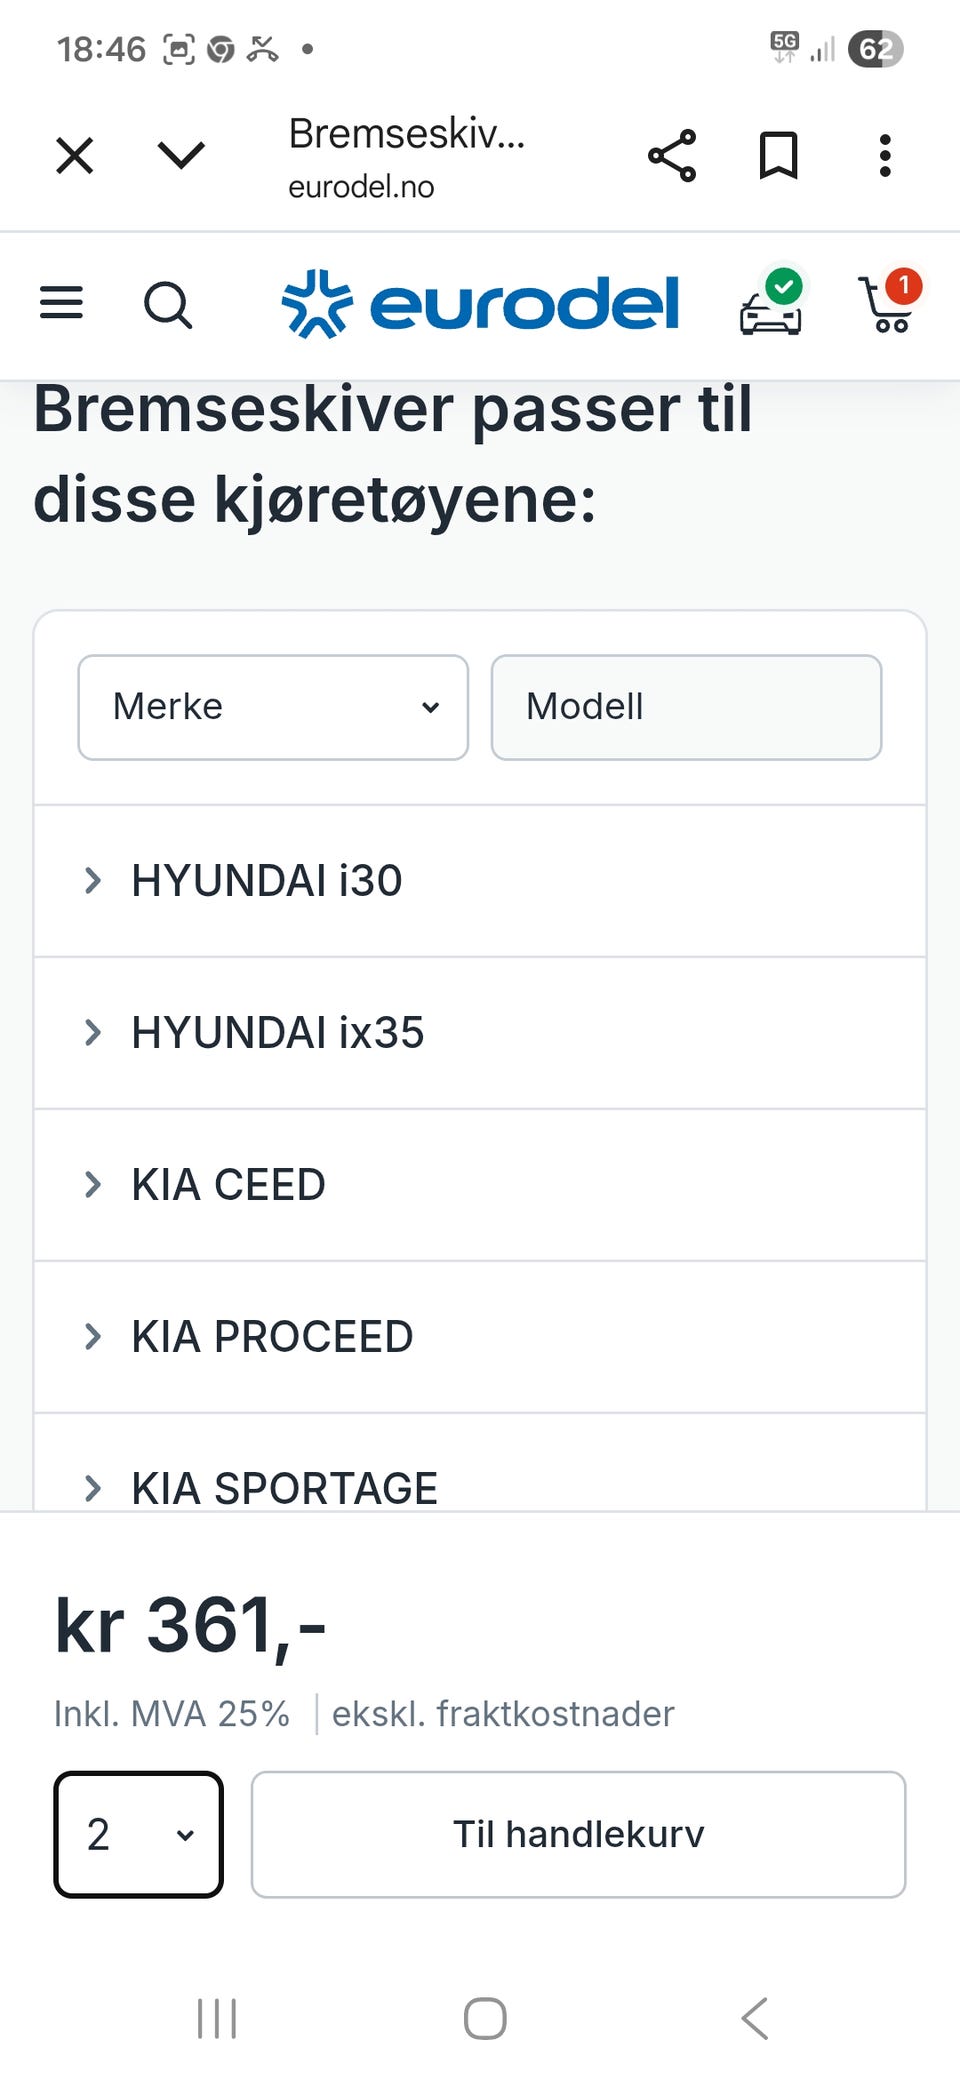Close the browser tab with X
This screenshot has height=2080, width=960.
point(75,156)
